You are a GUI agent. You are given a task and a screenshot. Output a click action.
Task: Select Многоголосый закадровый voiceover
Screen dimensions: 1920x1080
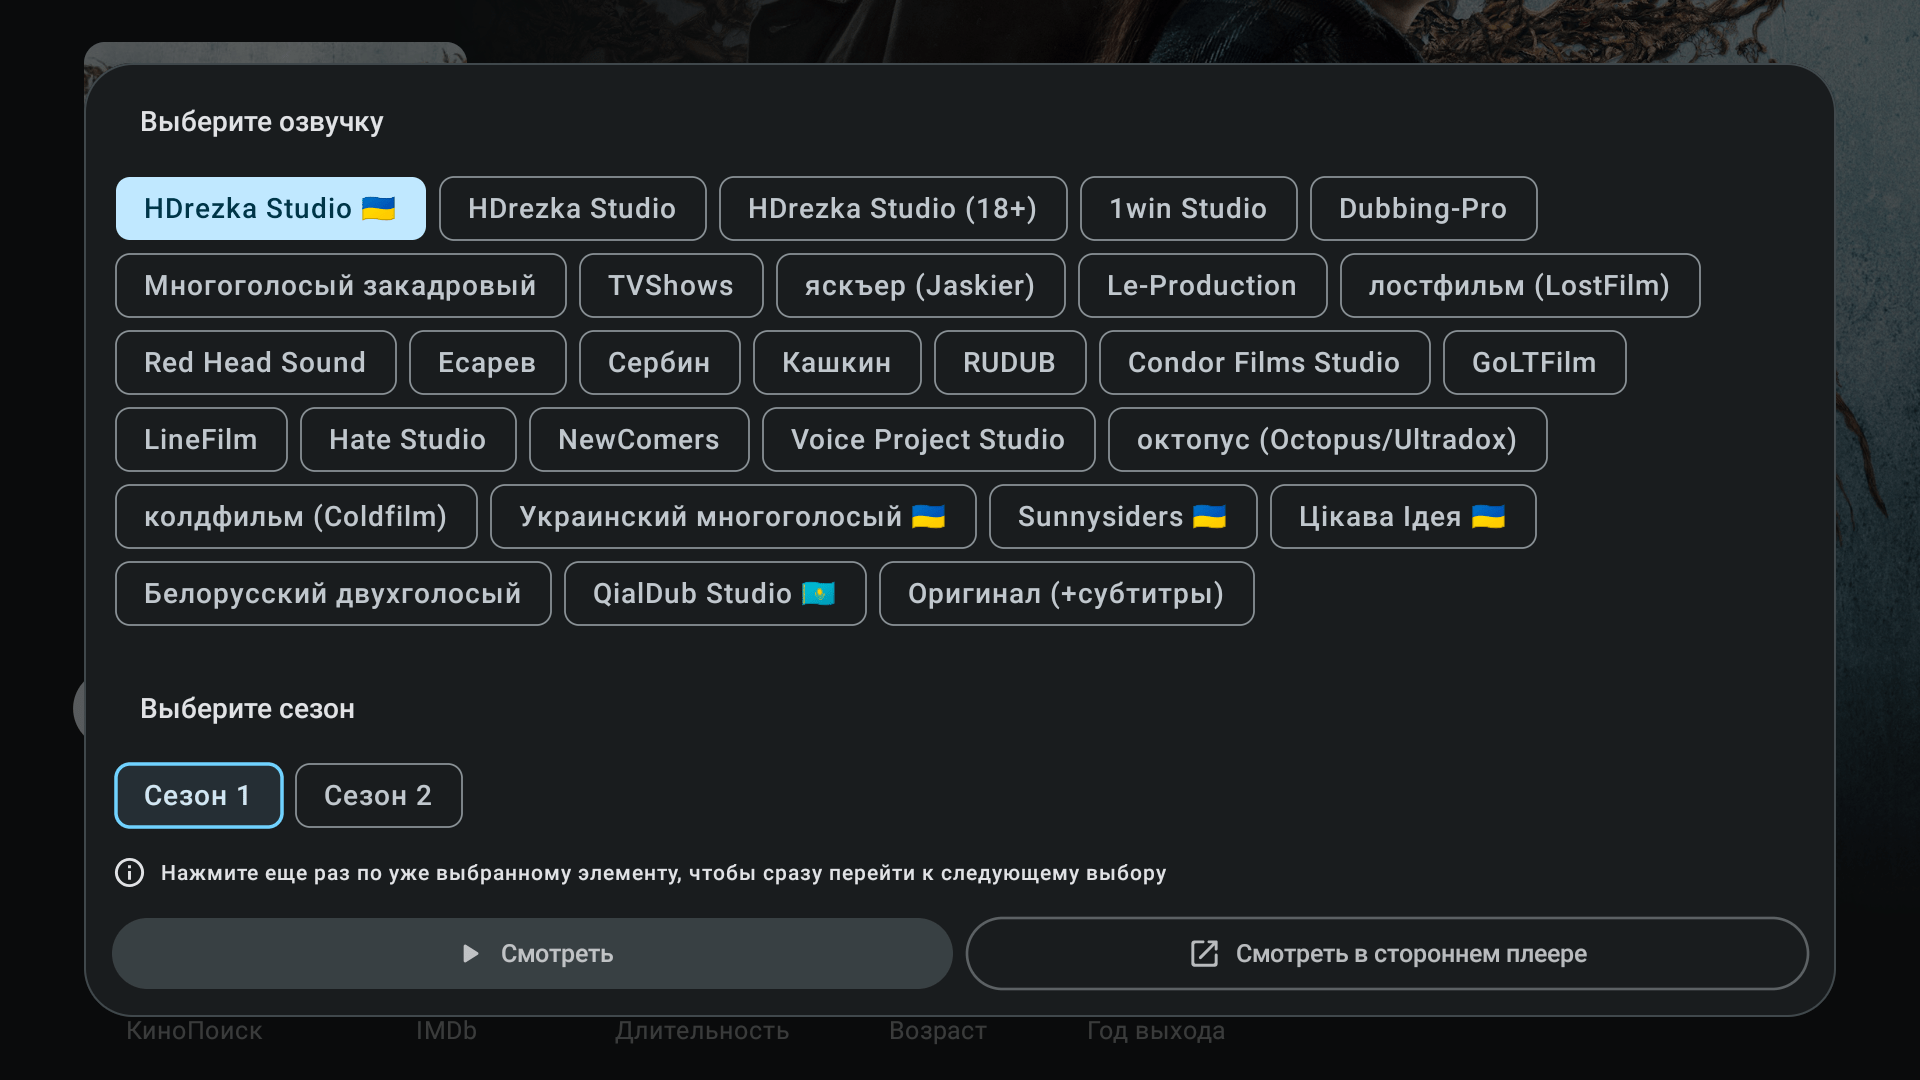click(x=341, y=285)
